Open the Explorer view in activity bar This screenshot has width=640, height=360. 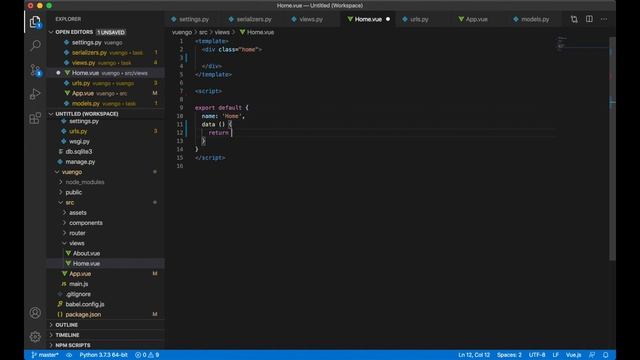[35, 22]
